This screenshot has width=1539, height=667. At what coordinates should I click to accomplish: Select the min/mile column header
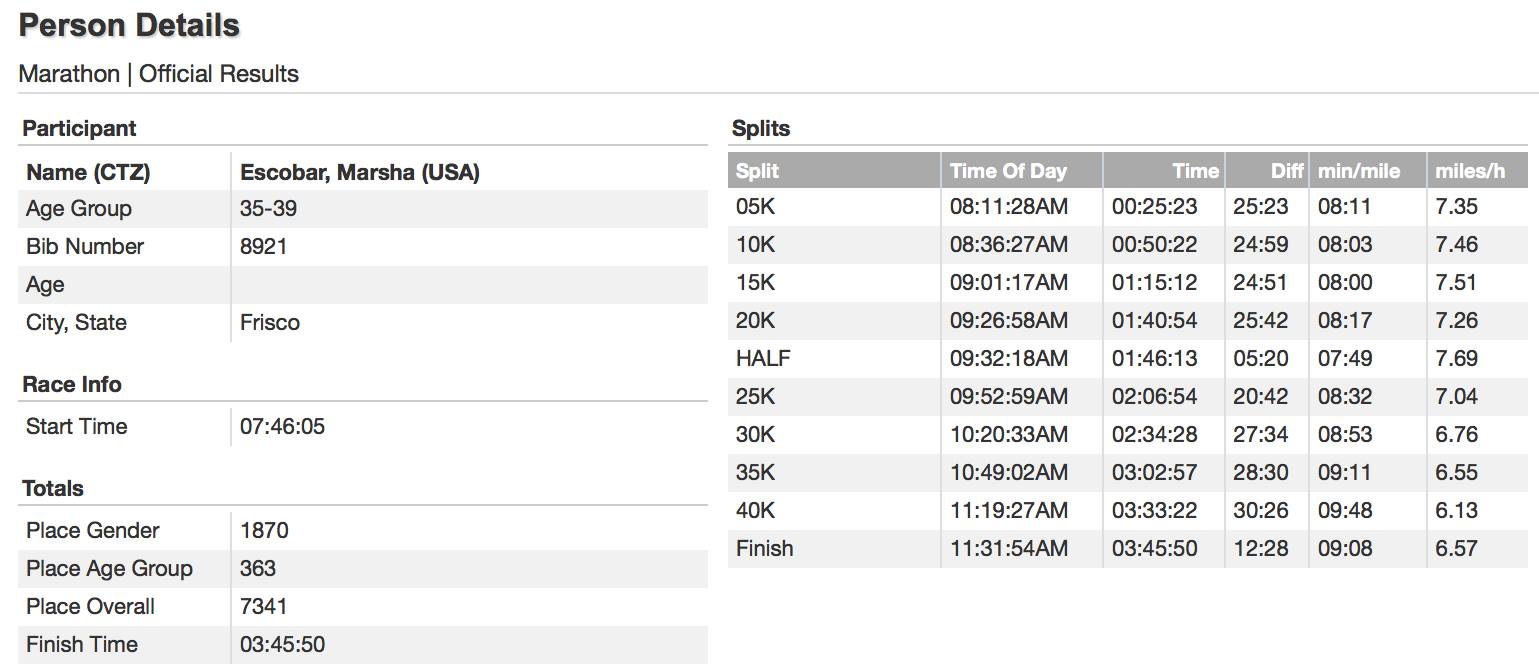tap(1358, 171)
